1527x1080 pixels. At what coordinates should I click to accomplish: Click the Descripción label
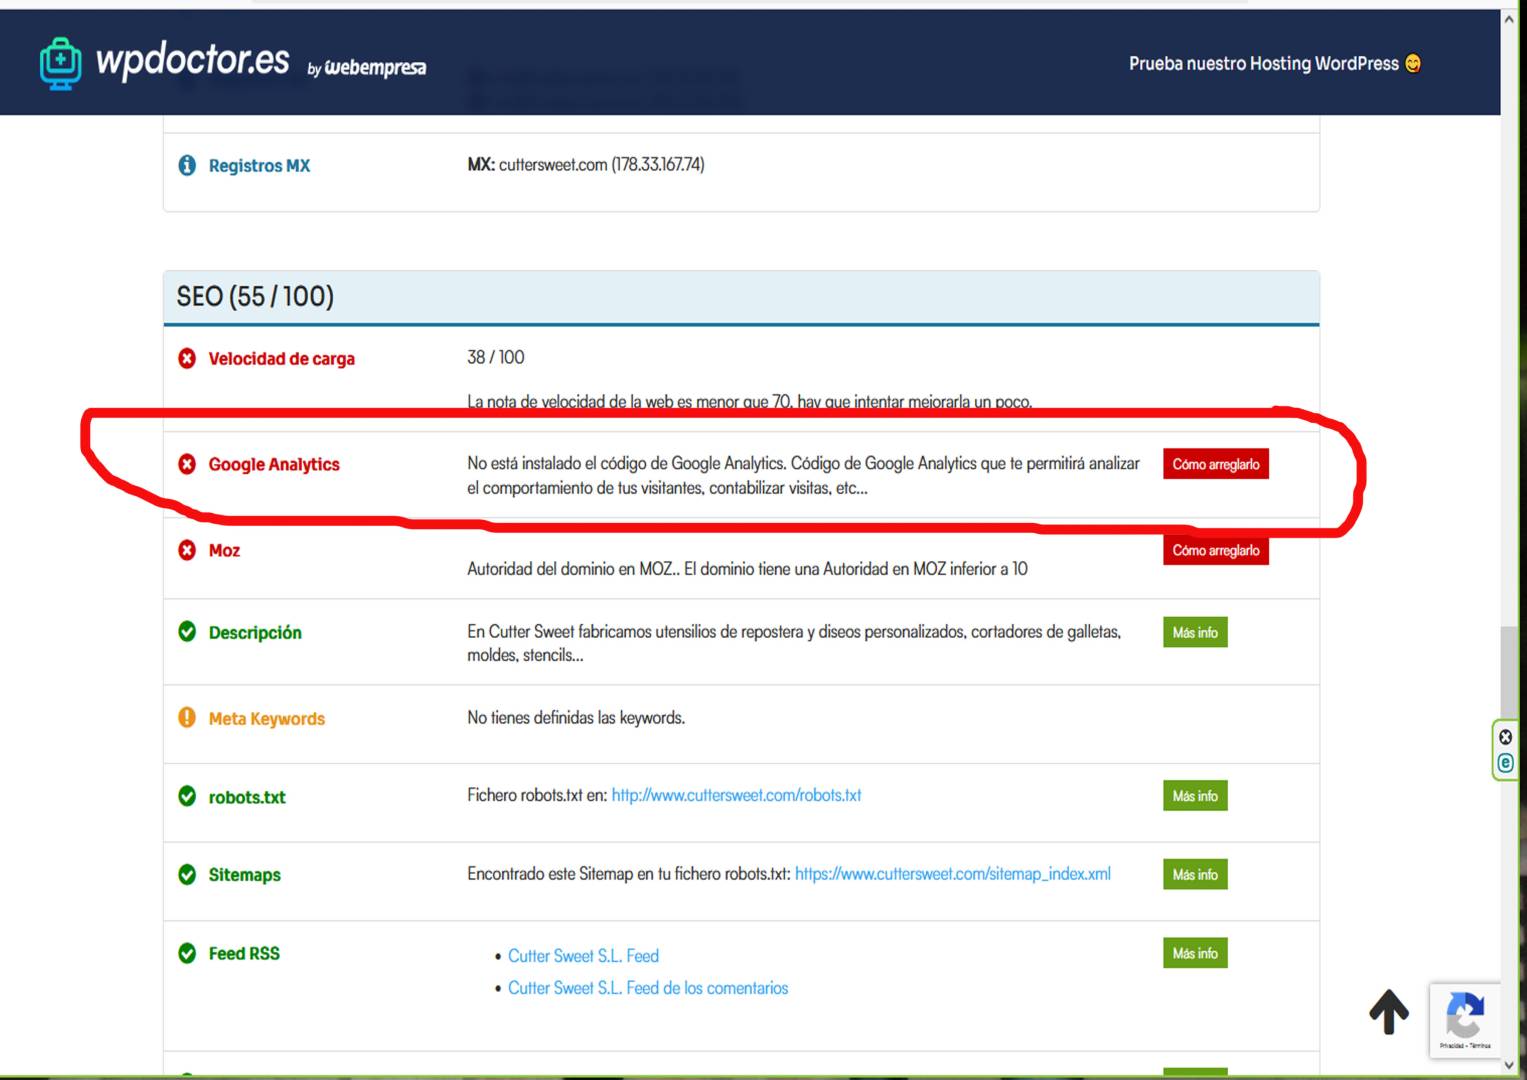click(255, 632)
